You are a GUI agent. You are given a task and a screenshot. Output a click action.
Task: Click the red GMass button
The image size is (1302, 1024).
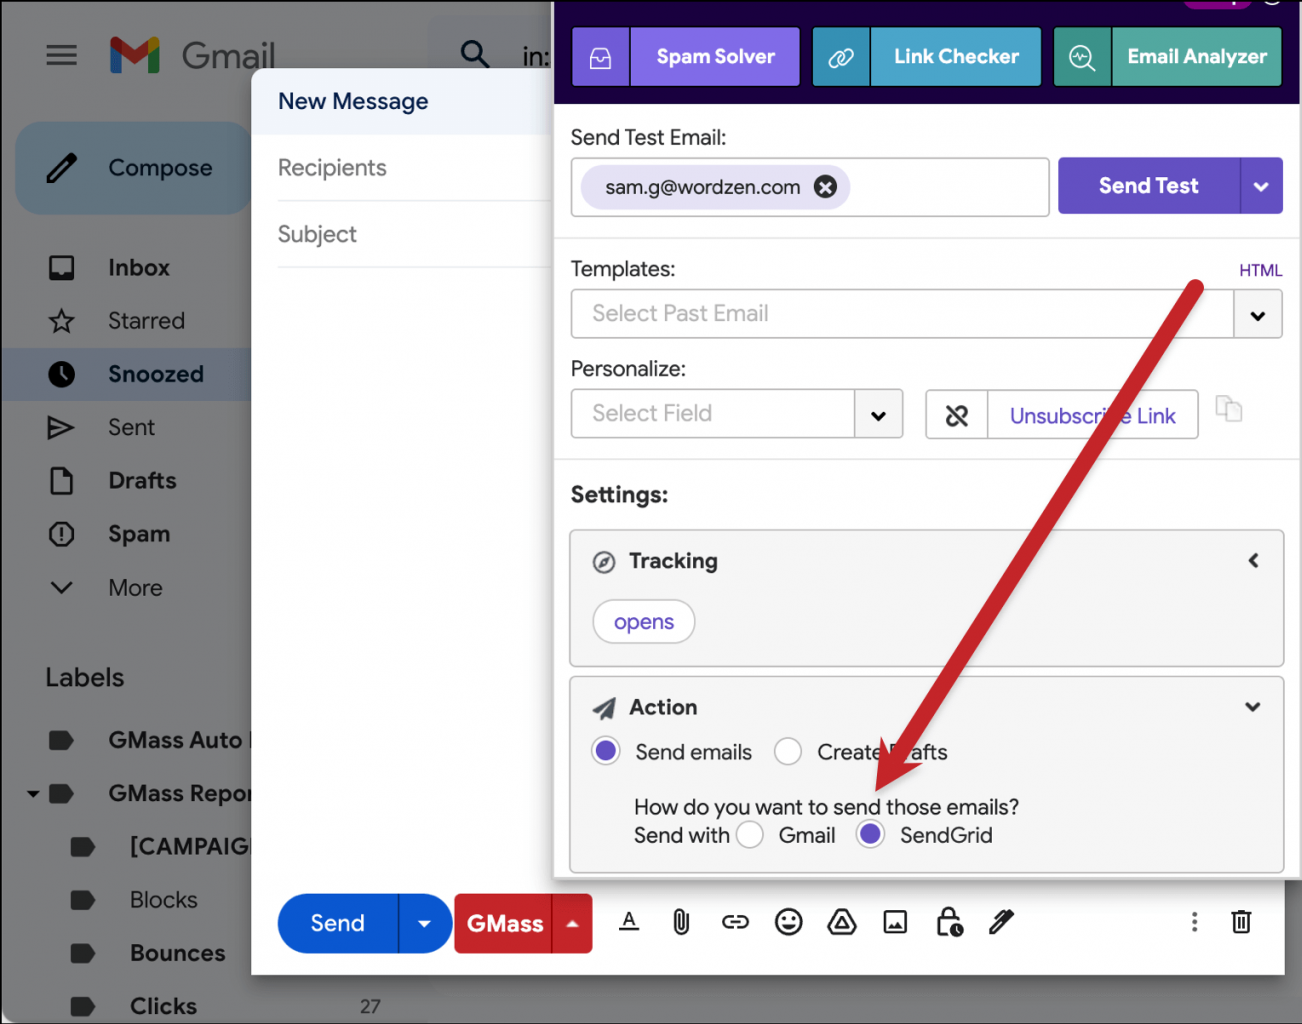[x=504, y=923]
